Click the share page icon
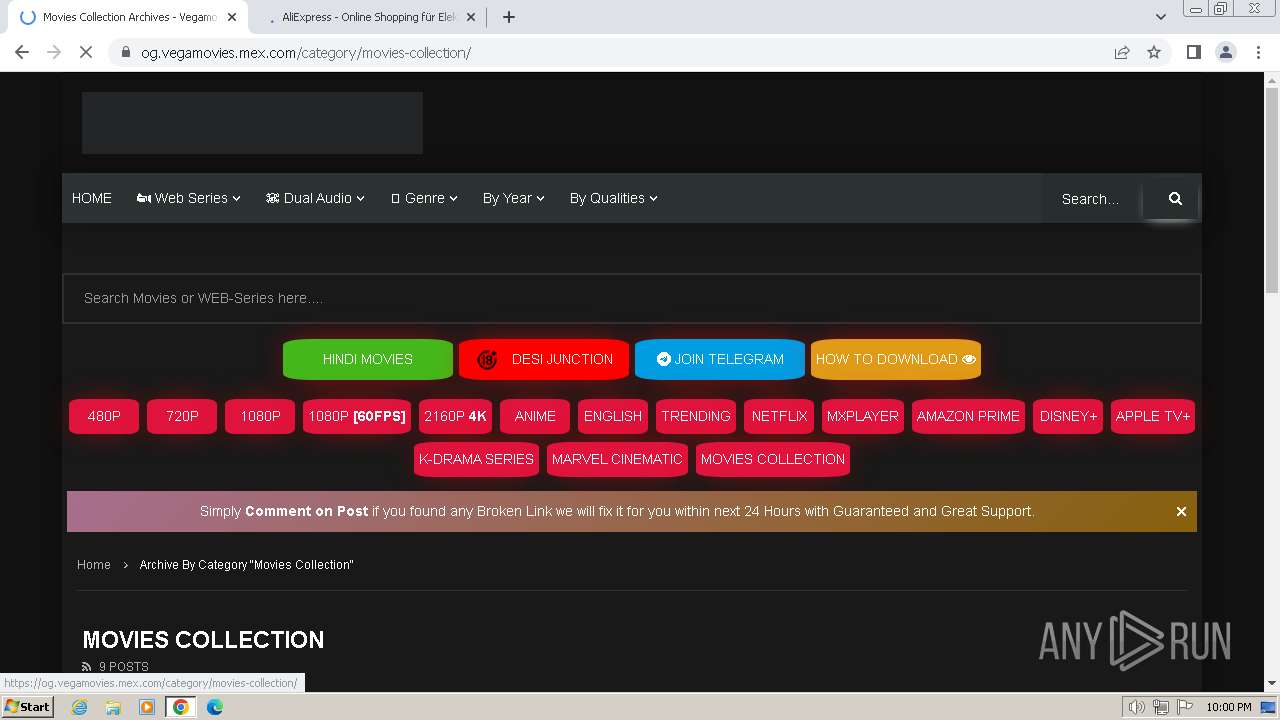 point(1122,52)
